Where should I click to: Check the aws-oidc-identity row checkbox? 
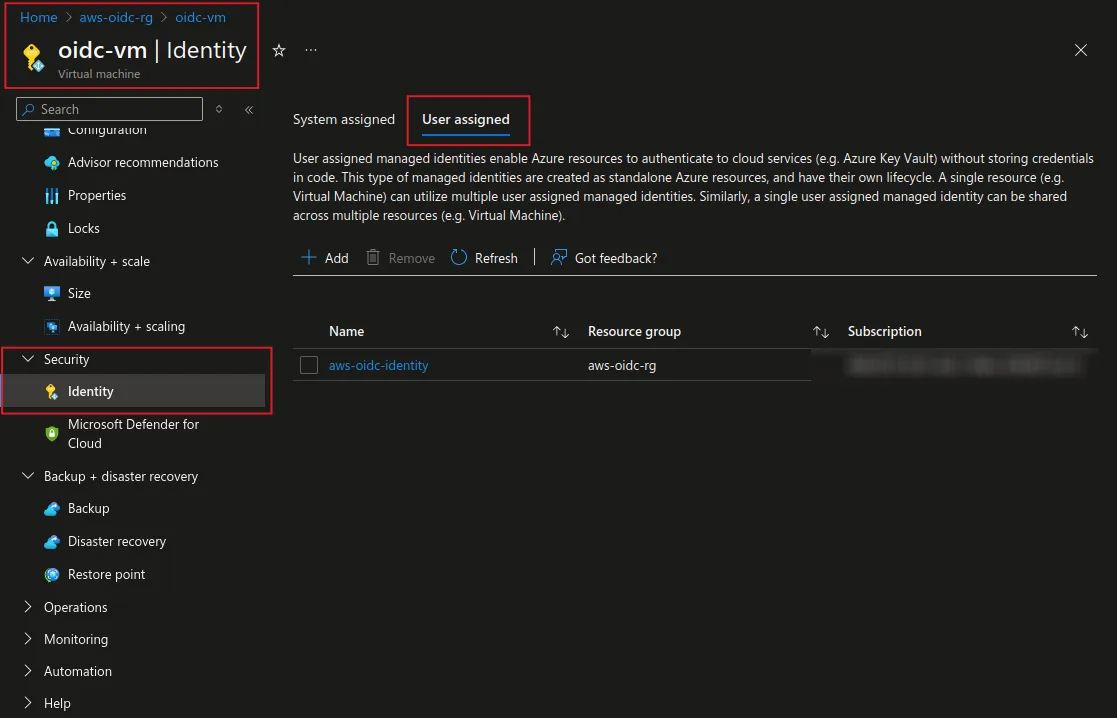click(x=309, y=366)
